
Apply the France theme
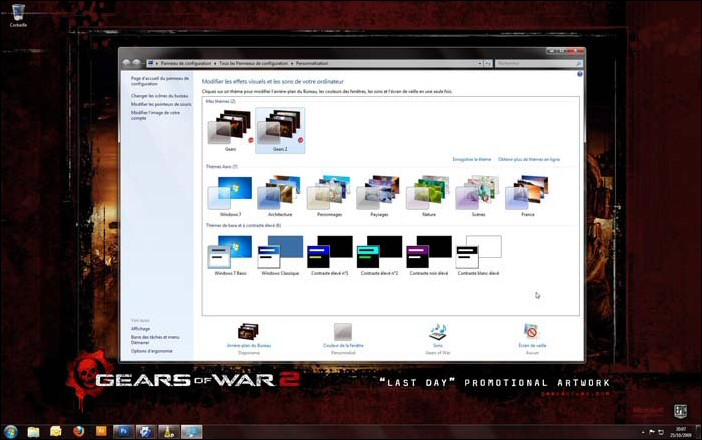[528, 196]
